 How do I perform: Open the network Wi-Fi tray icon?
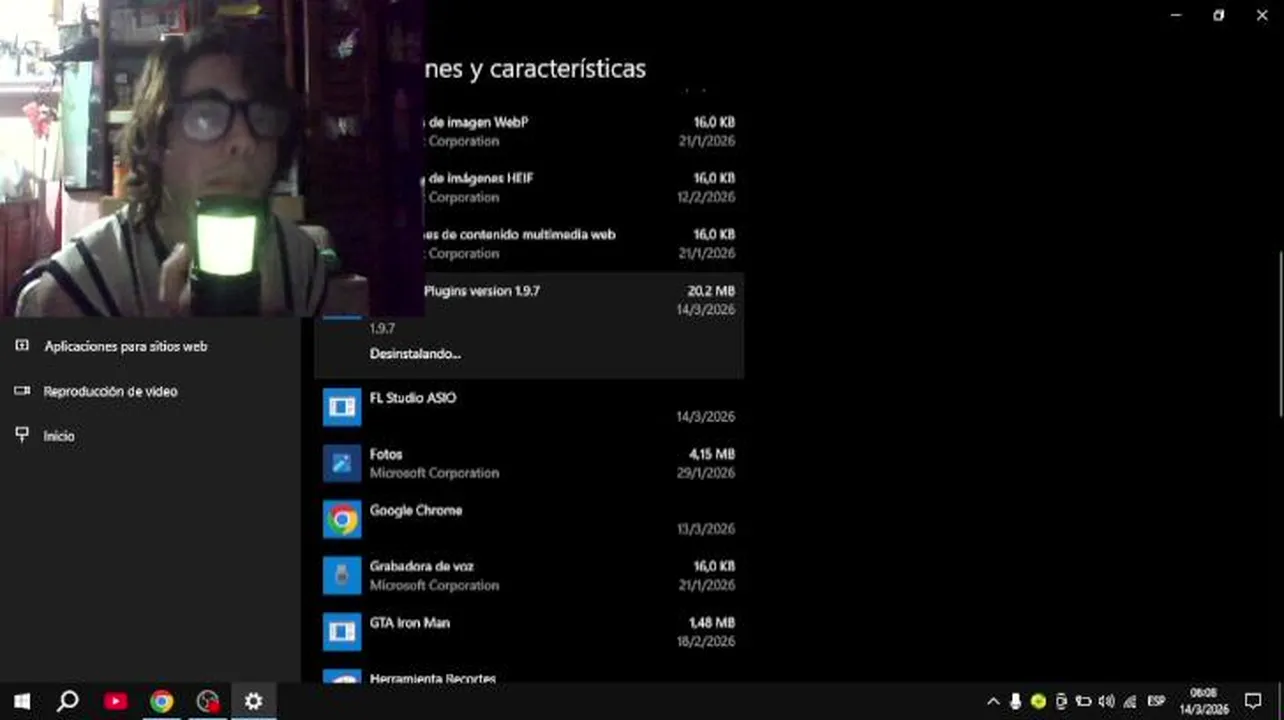pyautogui.click(x=1130, y=701)
